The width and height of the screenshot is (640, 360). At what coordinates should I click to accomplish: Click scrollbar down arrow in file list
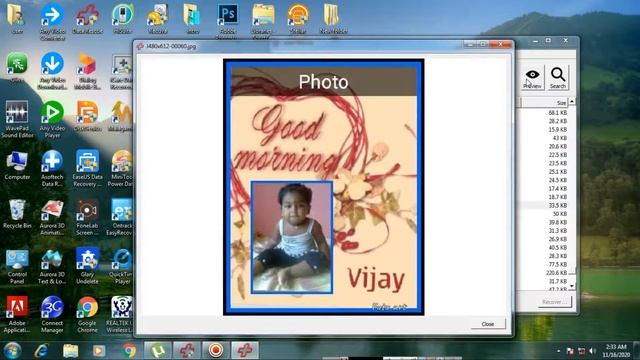572,286
